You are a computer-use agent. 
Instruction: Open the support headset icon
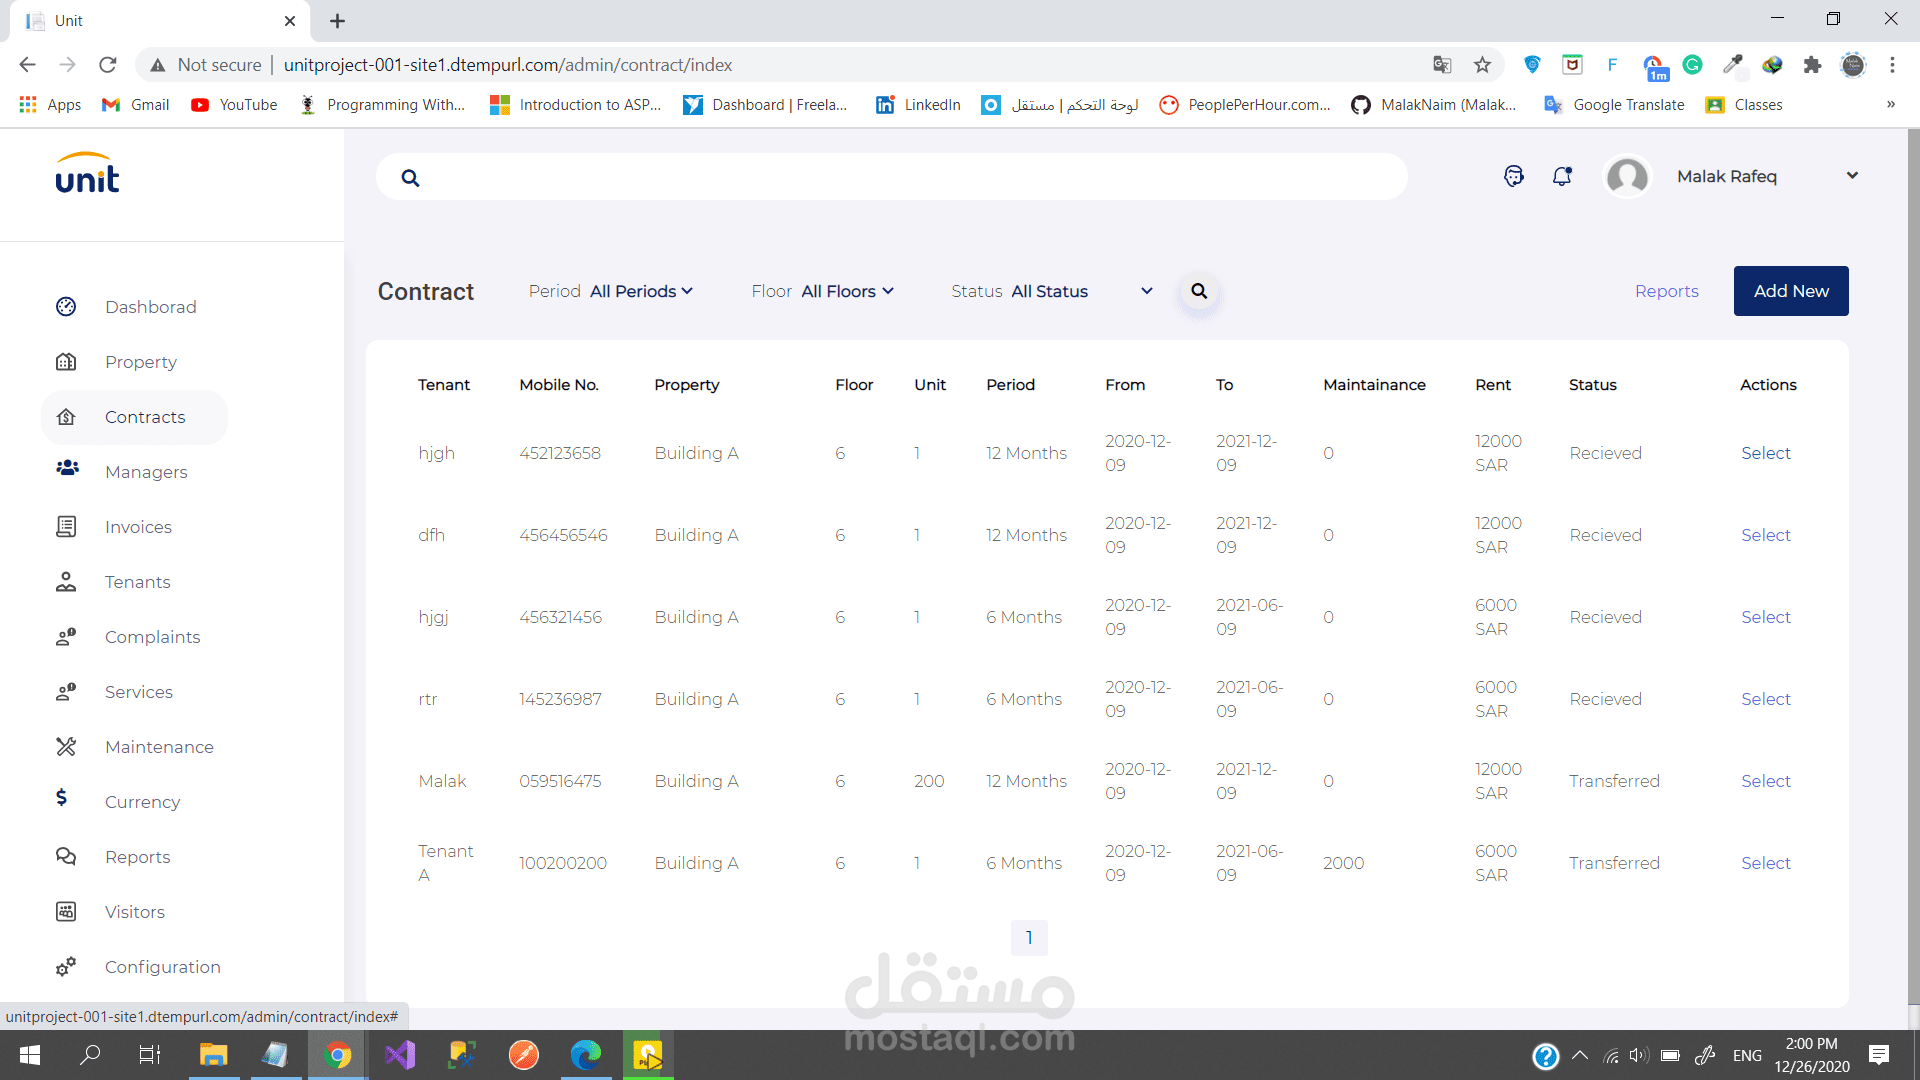click(1513, 176)
